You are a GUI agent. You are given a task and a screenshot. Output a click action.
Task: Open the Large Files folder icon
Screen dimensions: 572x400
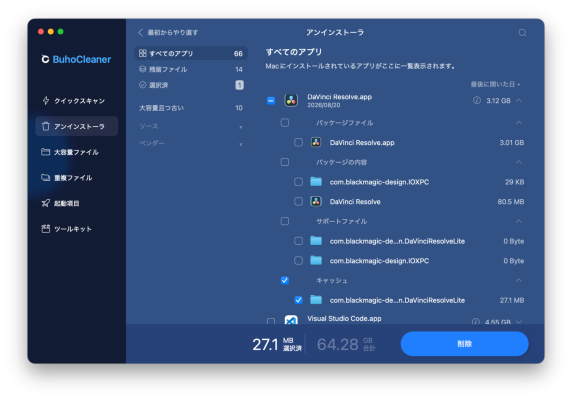(x=46, y=152)
